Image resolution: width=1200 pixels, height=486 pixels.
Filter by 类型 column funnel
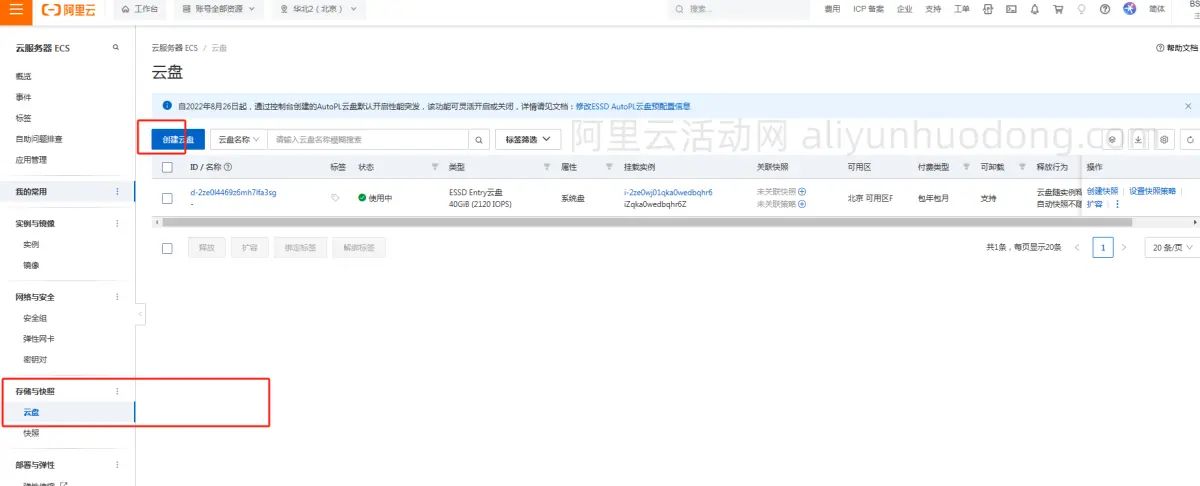pyautogui.click(x=547, y=167)
